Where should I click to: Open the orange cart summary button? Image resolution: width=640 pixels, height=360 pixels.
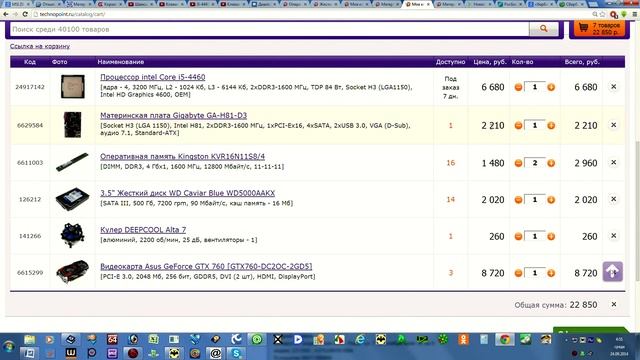600,29
